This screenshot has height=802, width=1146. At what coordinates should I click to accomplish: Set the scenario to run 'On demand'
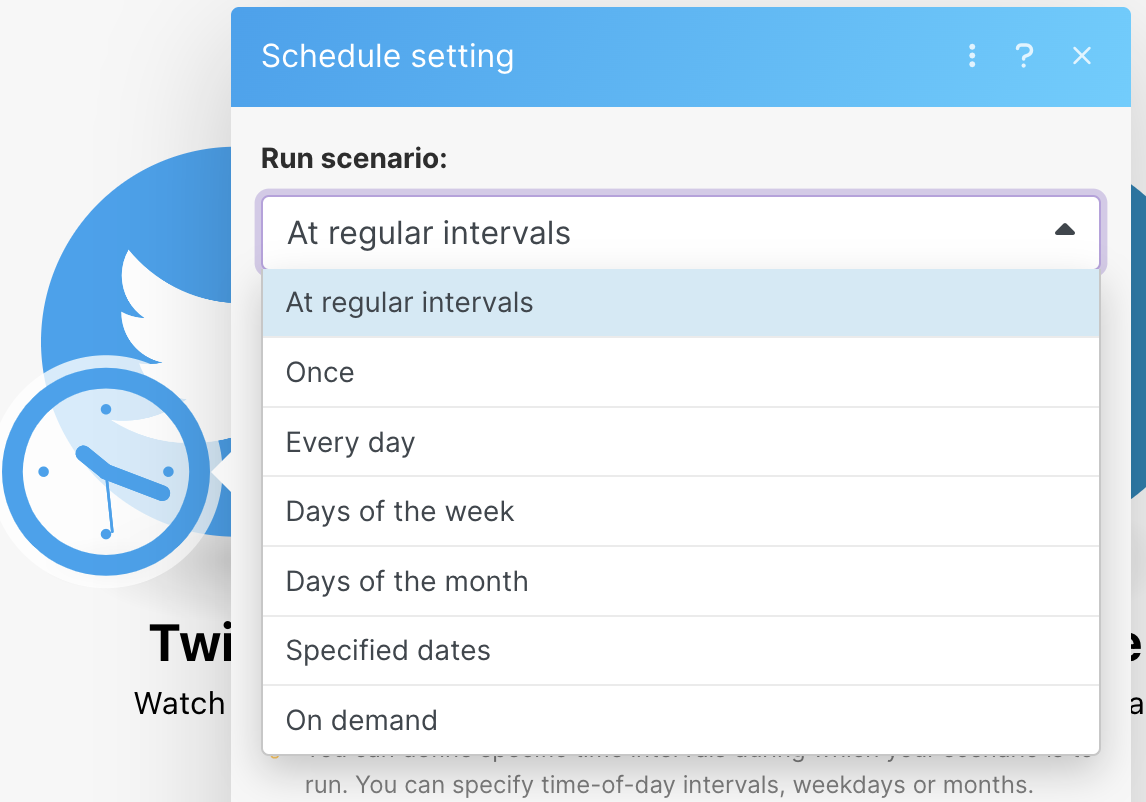(x=362, y=720)
